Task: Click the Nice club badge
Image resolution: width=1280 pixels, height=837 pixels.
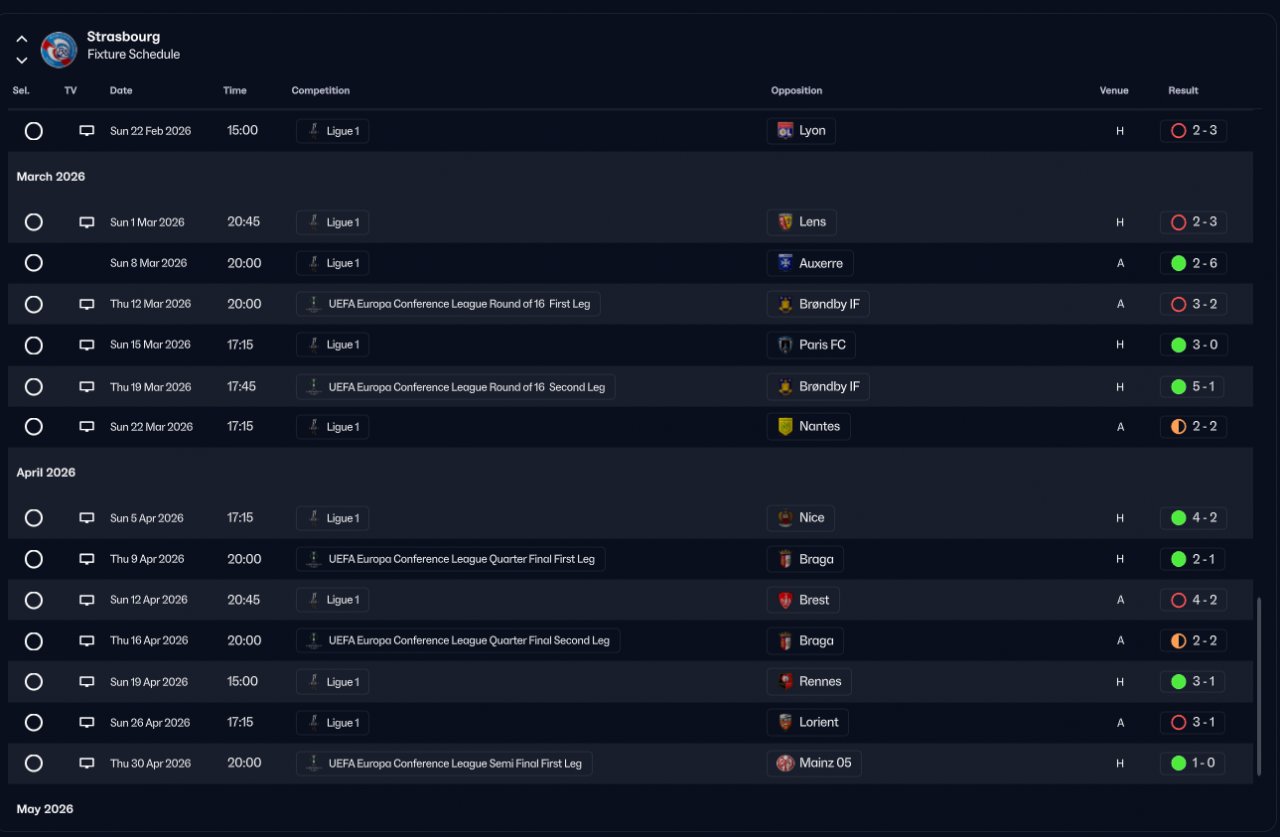Action: coord(785,518)
